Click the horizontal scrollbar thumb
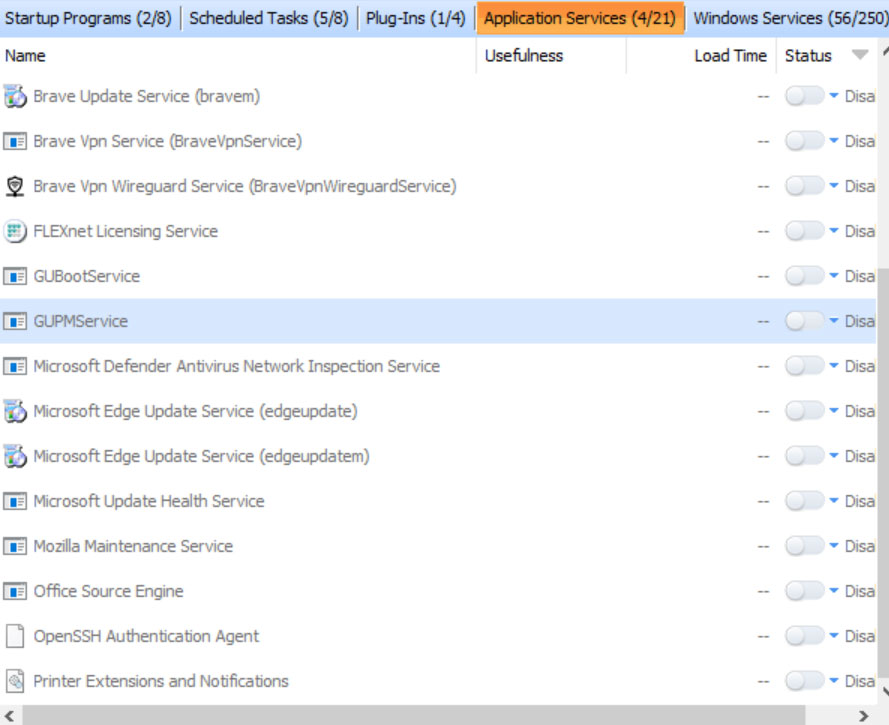Screen dimensions: 889x725 (x=414, y=716)
